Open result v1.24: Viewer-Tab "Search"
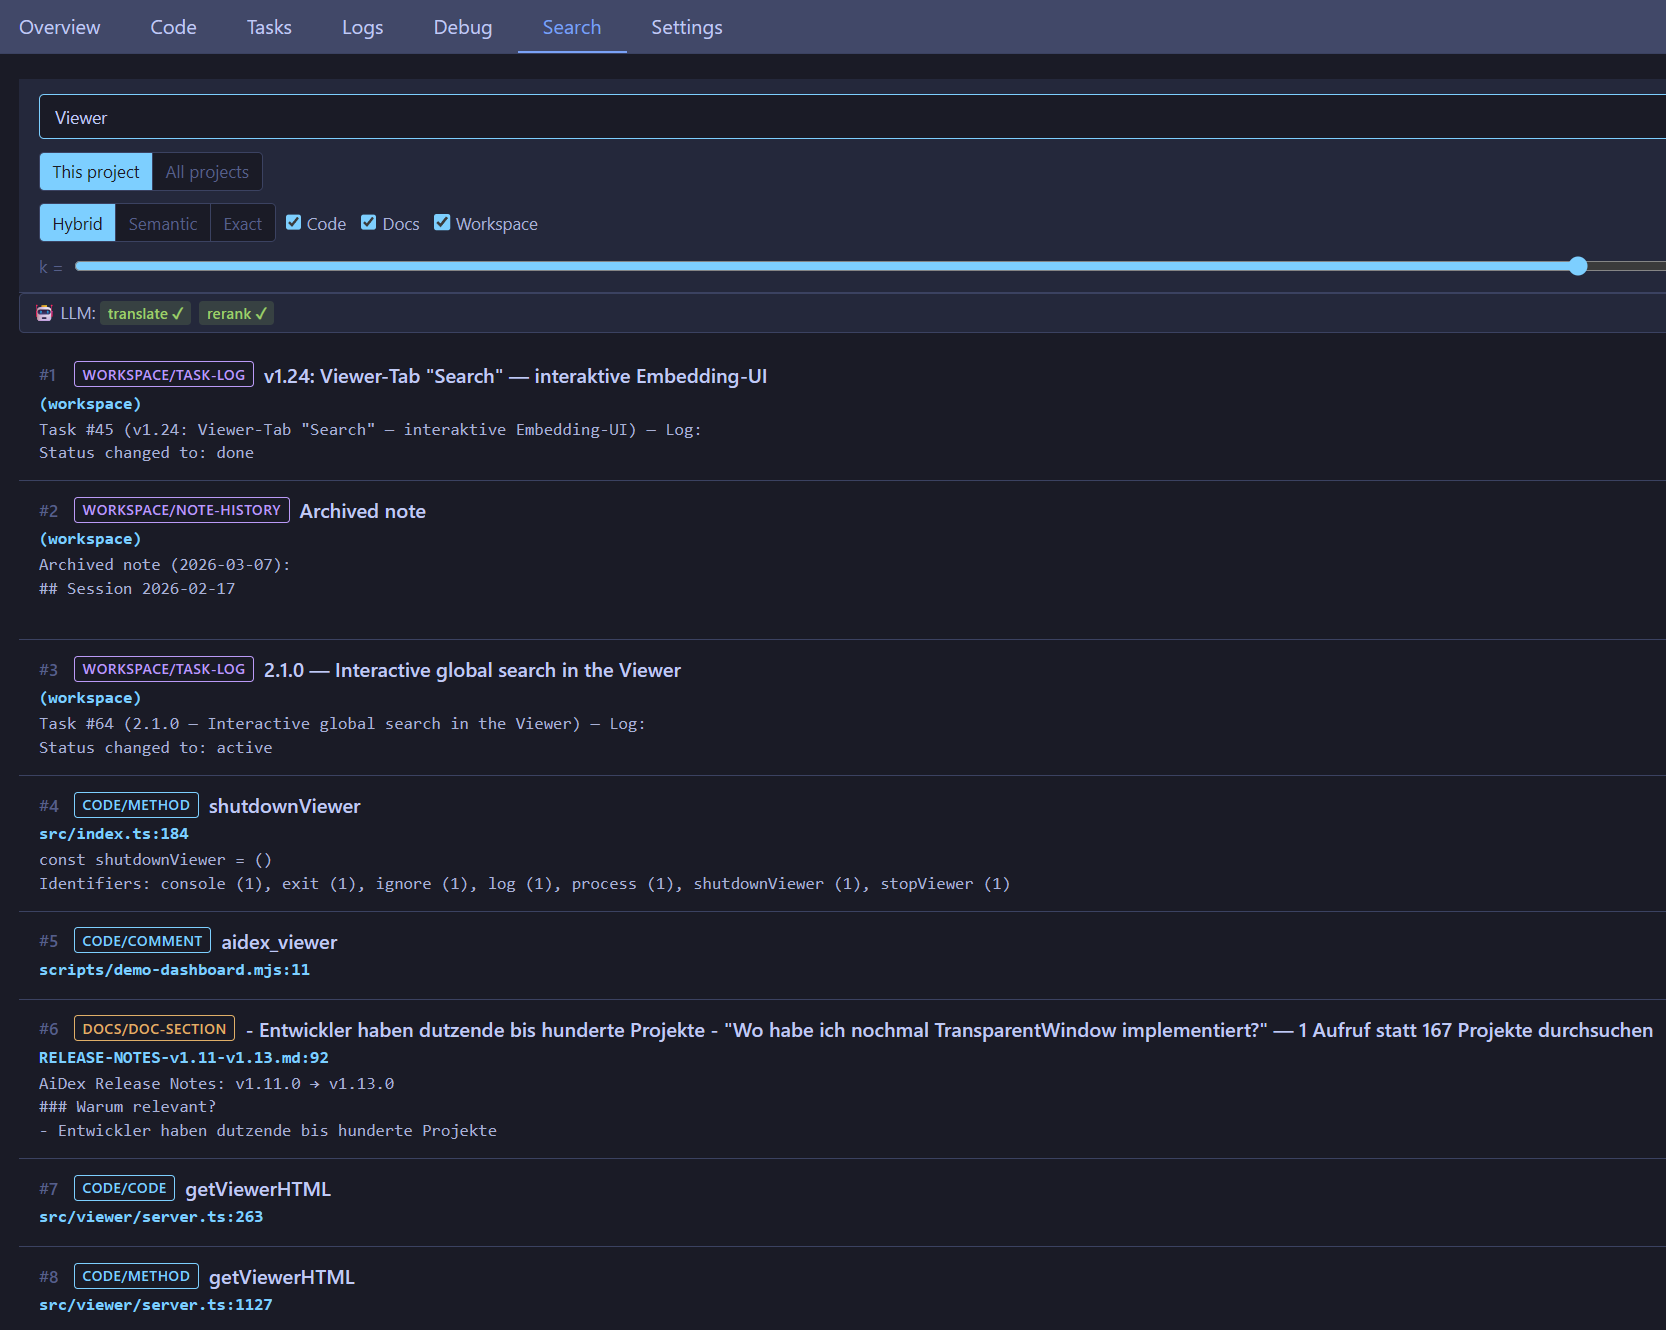The height and width of the screenshot is (1330, 1666). 515,376
